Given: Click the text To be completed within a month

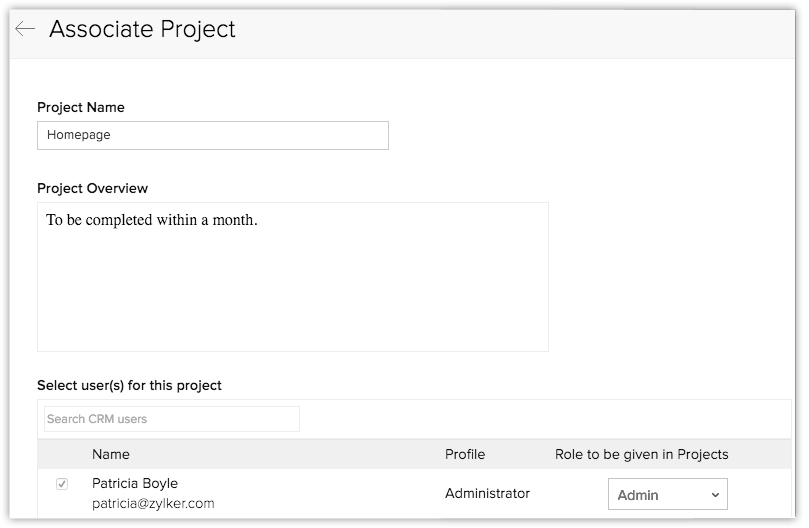Looking at the screenshot, I should click(x=152, y=220).
